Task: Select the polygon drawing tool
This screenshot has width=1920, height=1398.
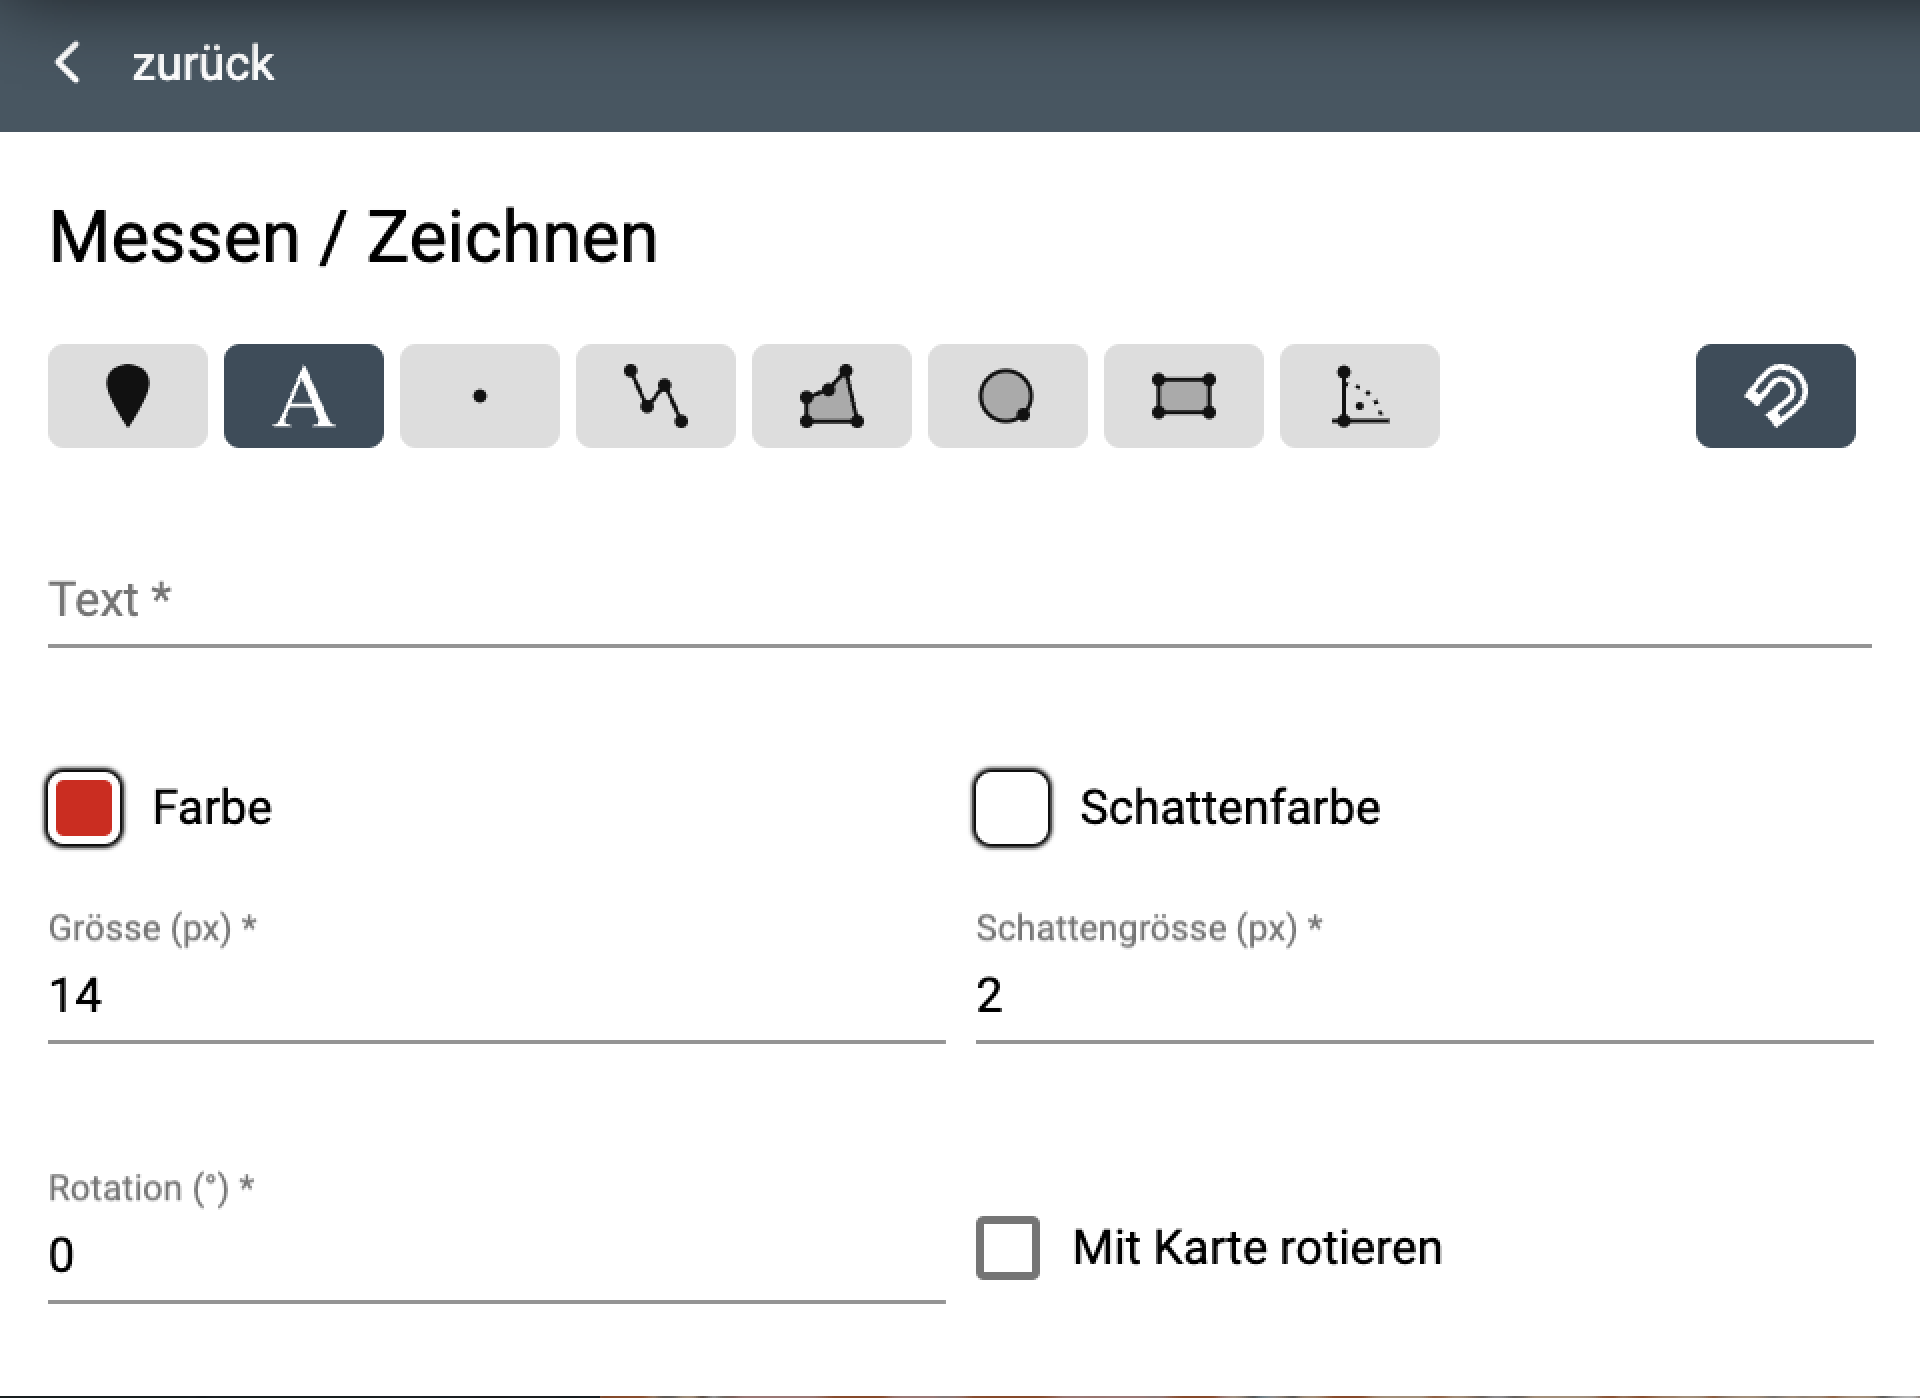Action: point(832,396)
